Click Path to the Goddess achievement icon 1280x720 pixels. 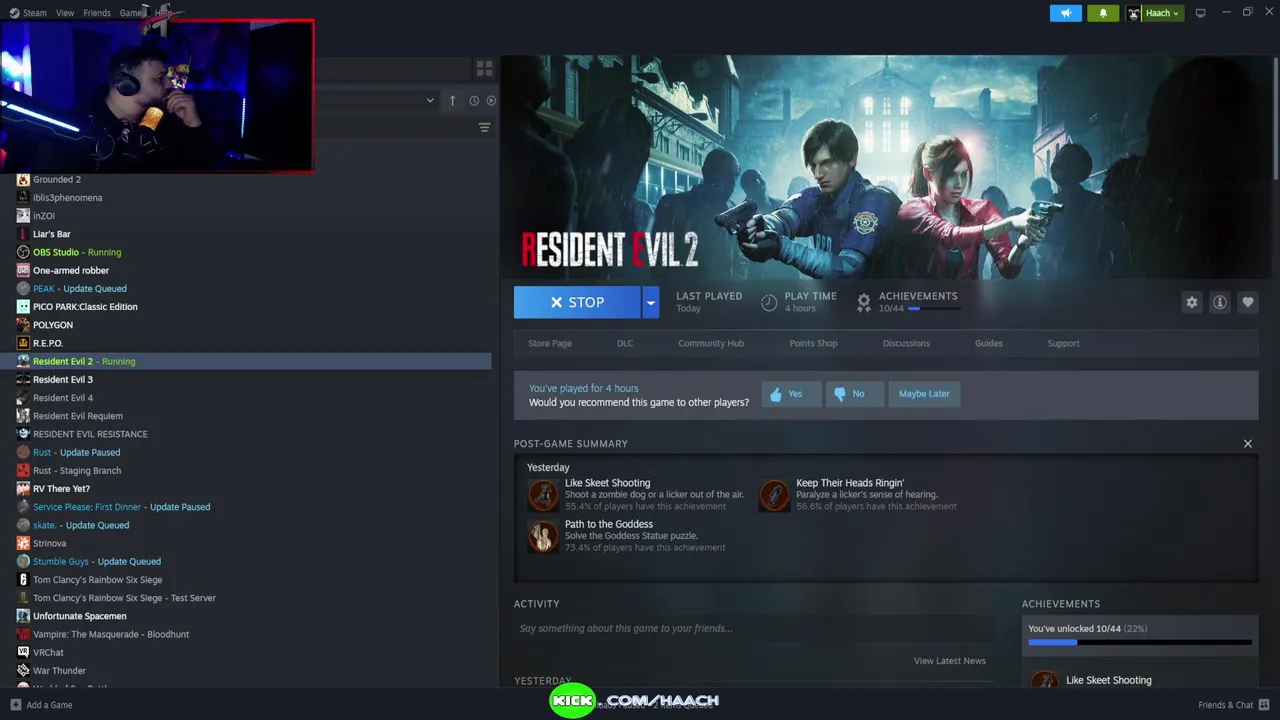(543, 536)
